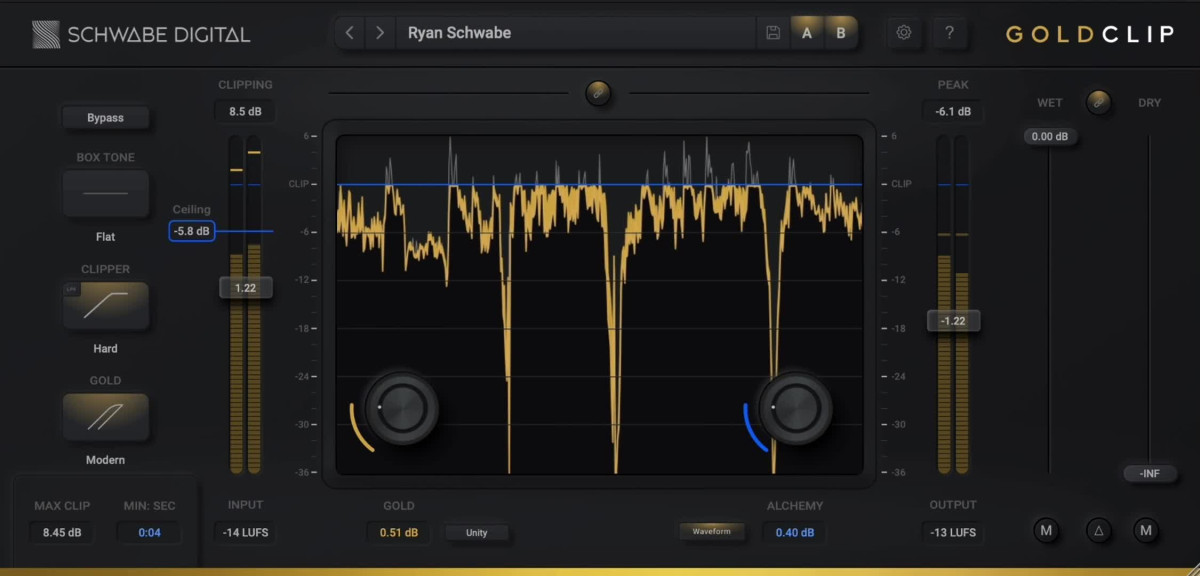
Task: Go to the previous preset
Action: coord(350,33)
